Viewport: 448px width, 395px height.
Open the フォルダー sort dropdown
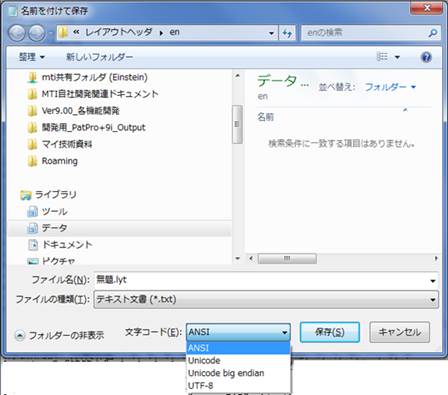coord(390,87)
